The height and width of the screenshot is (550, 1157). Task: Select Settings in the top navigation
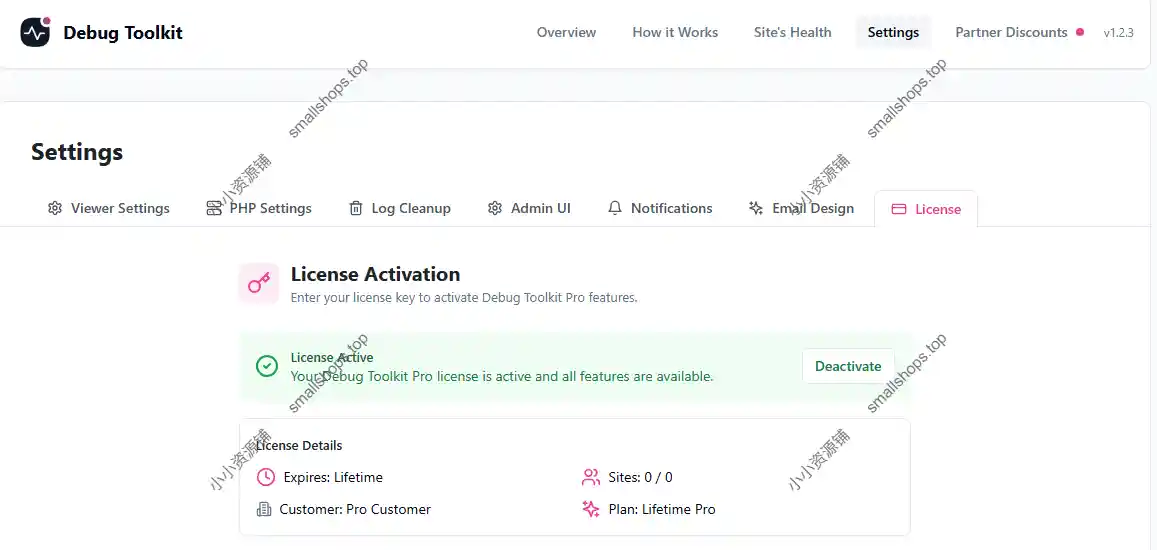tap(894, 32)
